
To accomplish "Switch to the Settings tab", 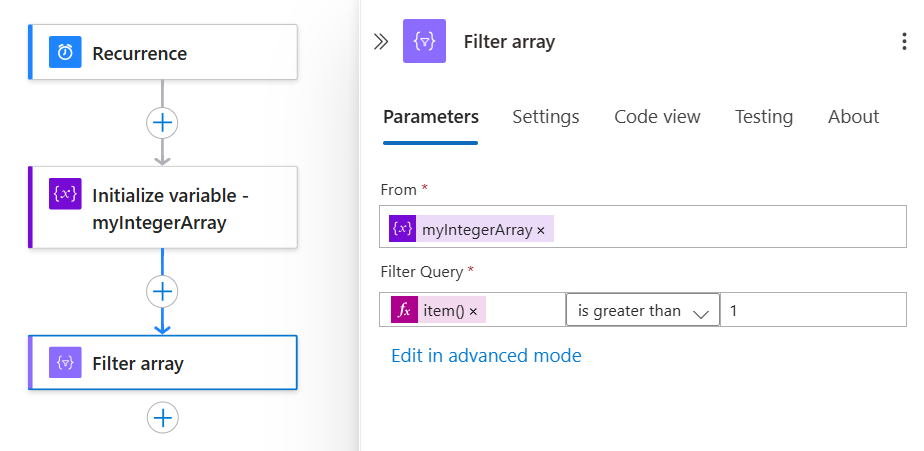I will (x=545, y=117).
